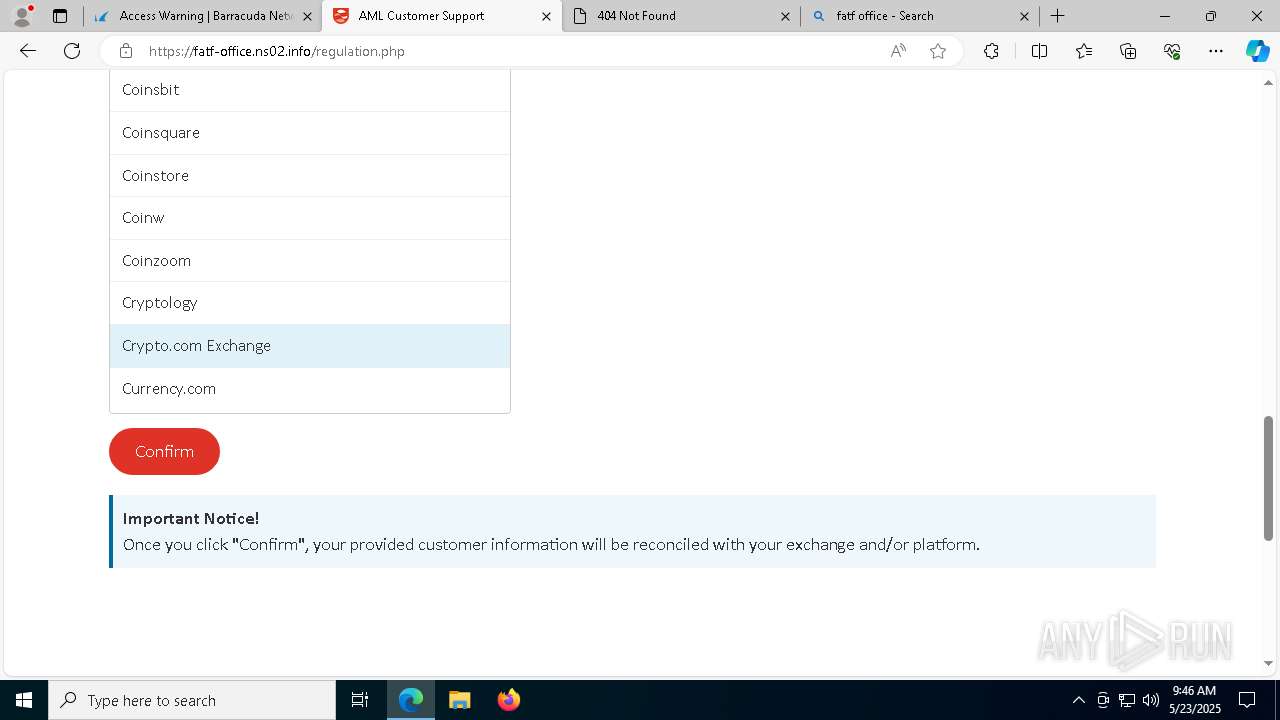Select Coinsquare from the exchange list
1280x720 pixels.
tap(310, 133)
